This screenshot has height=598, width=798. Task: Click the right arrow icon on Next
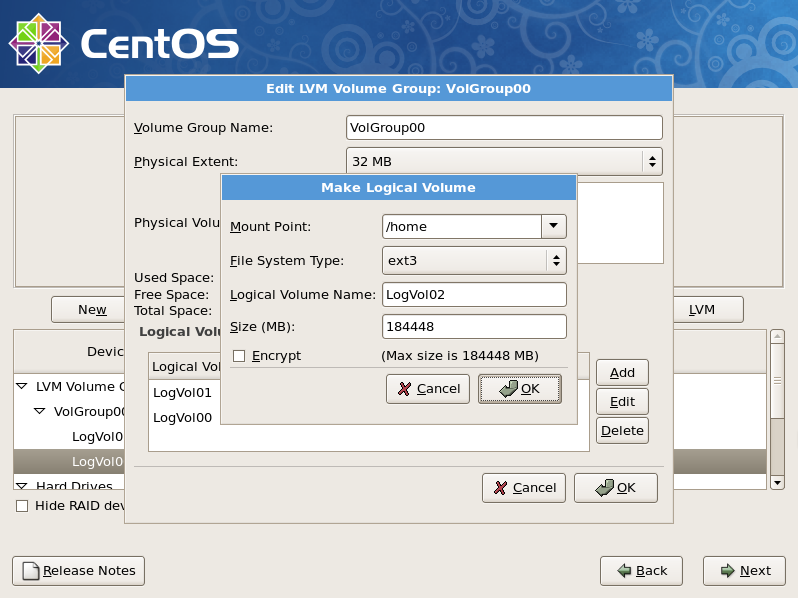[728, 571]
